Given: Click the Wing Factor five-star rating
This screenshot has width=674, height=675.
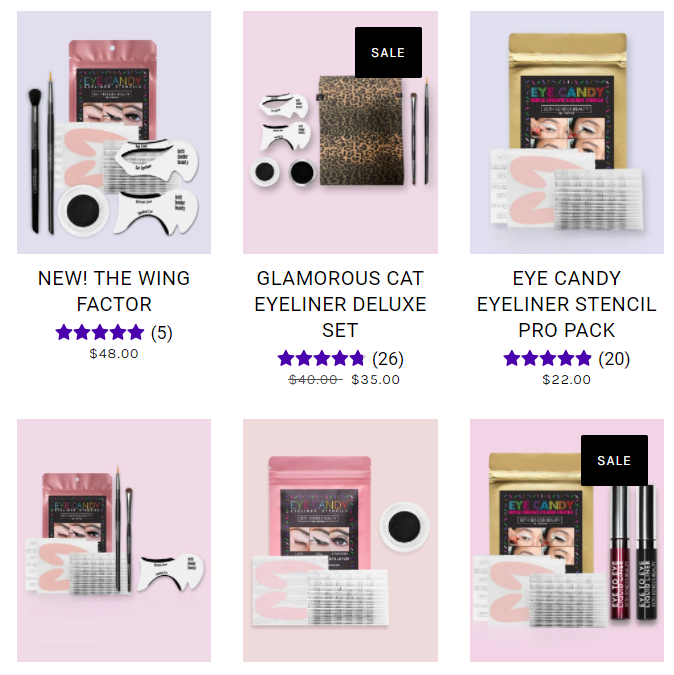Looking at the screenshot, I should [100, 332].
